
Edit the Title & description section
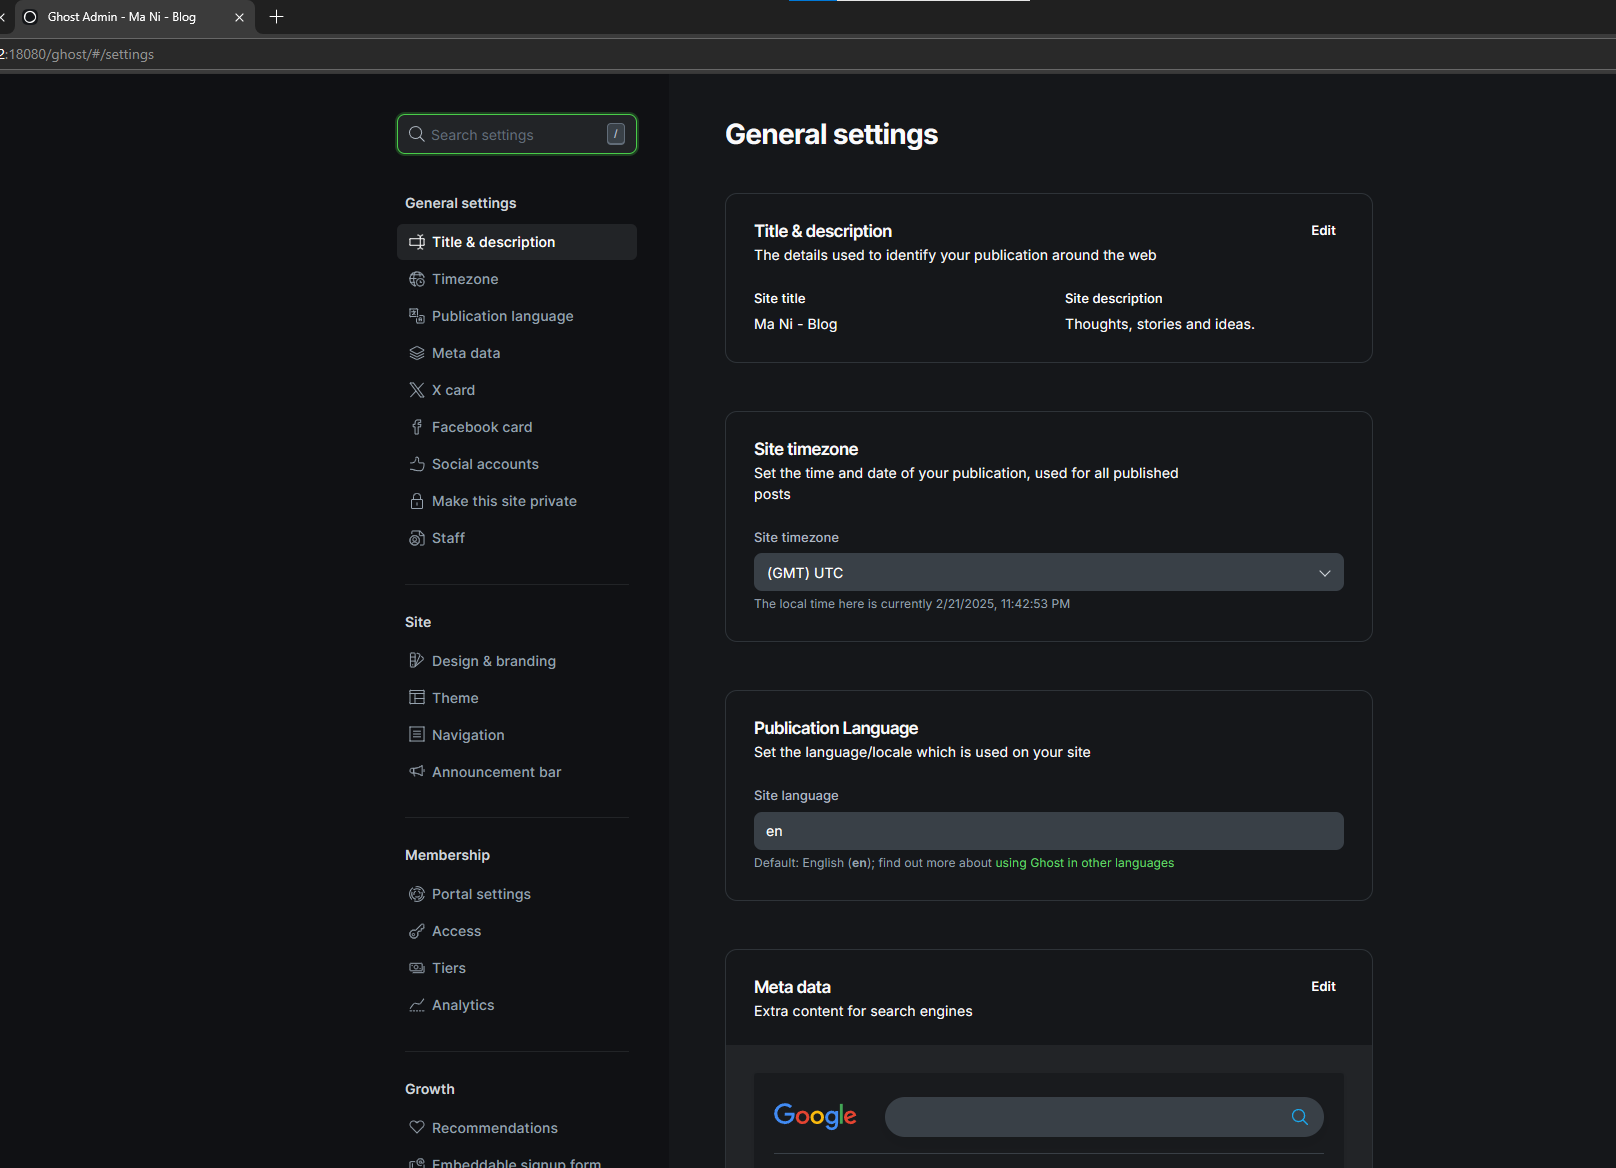(x=1323, y=231)
